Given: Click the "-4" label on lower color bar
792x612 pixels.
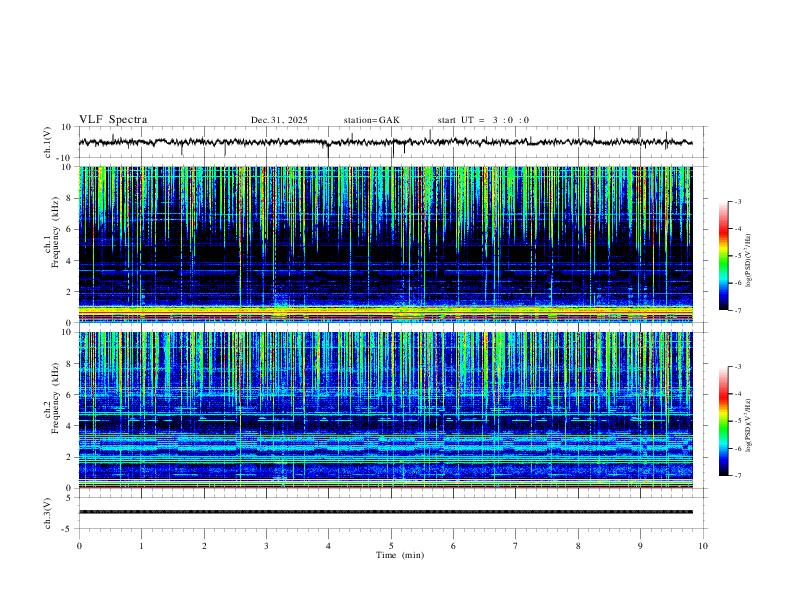Looking at the screenshot, I should coord(738,394).
